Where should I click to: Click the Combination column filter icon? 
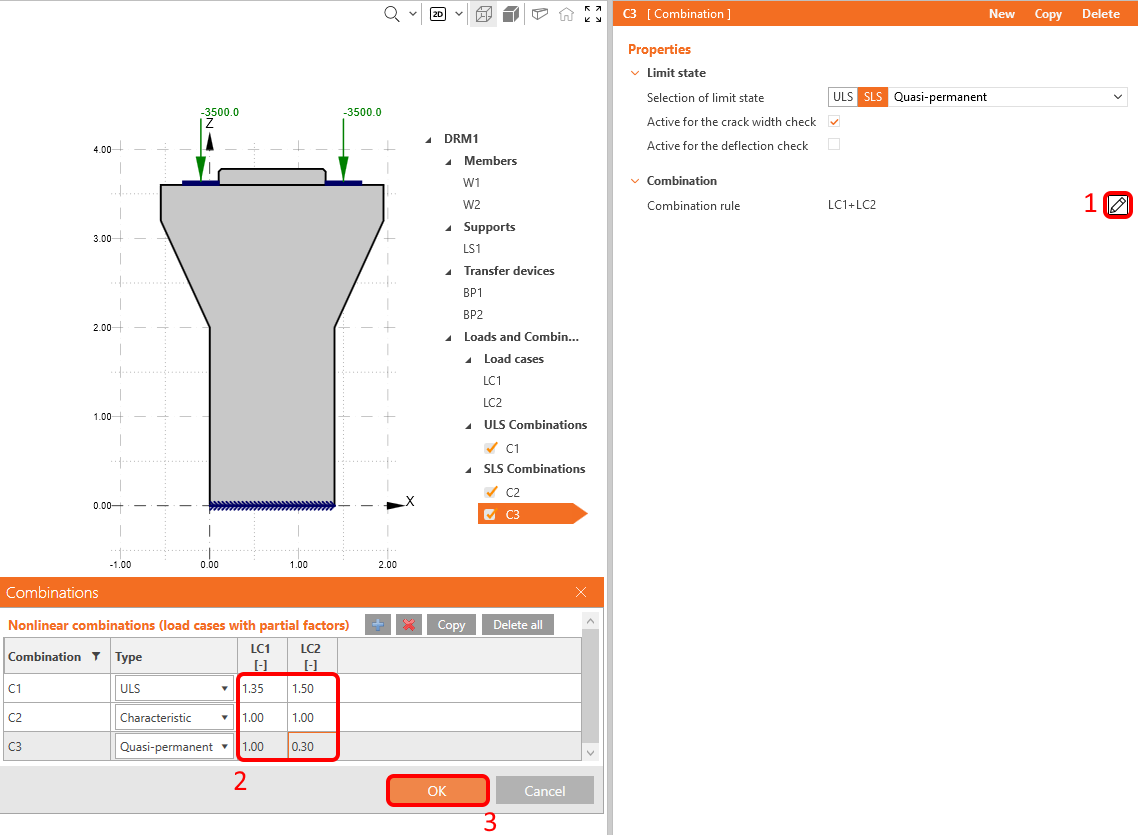point(96,657)
